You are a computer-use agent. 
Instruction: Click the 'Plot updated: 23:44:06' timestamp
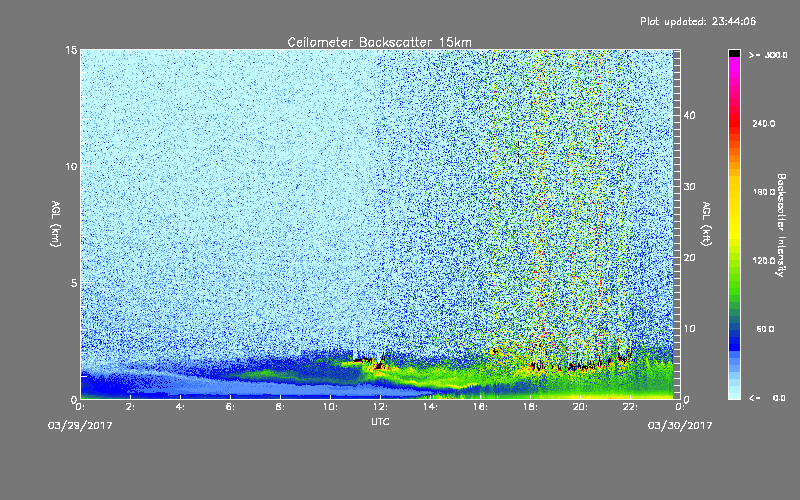(698, 21)
